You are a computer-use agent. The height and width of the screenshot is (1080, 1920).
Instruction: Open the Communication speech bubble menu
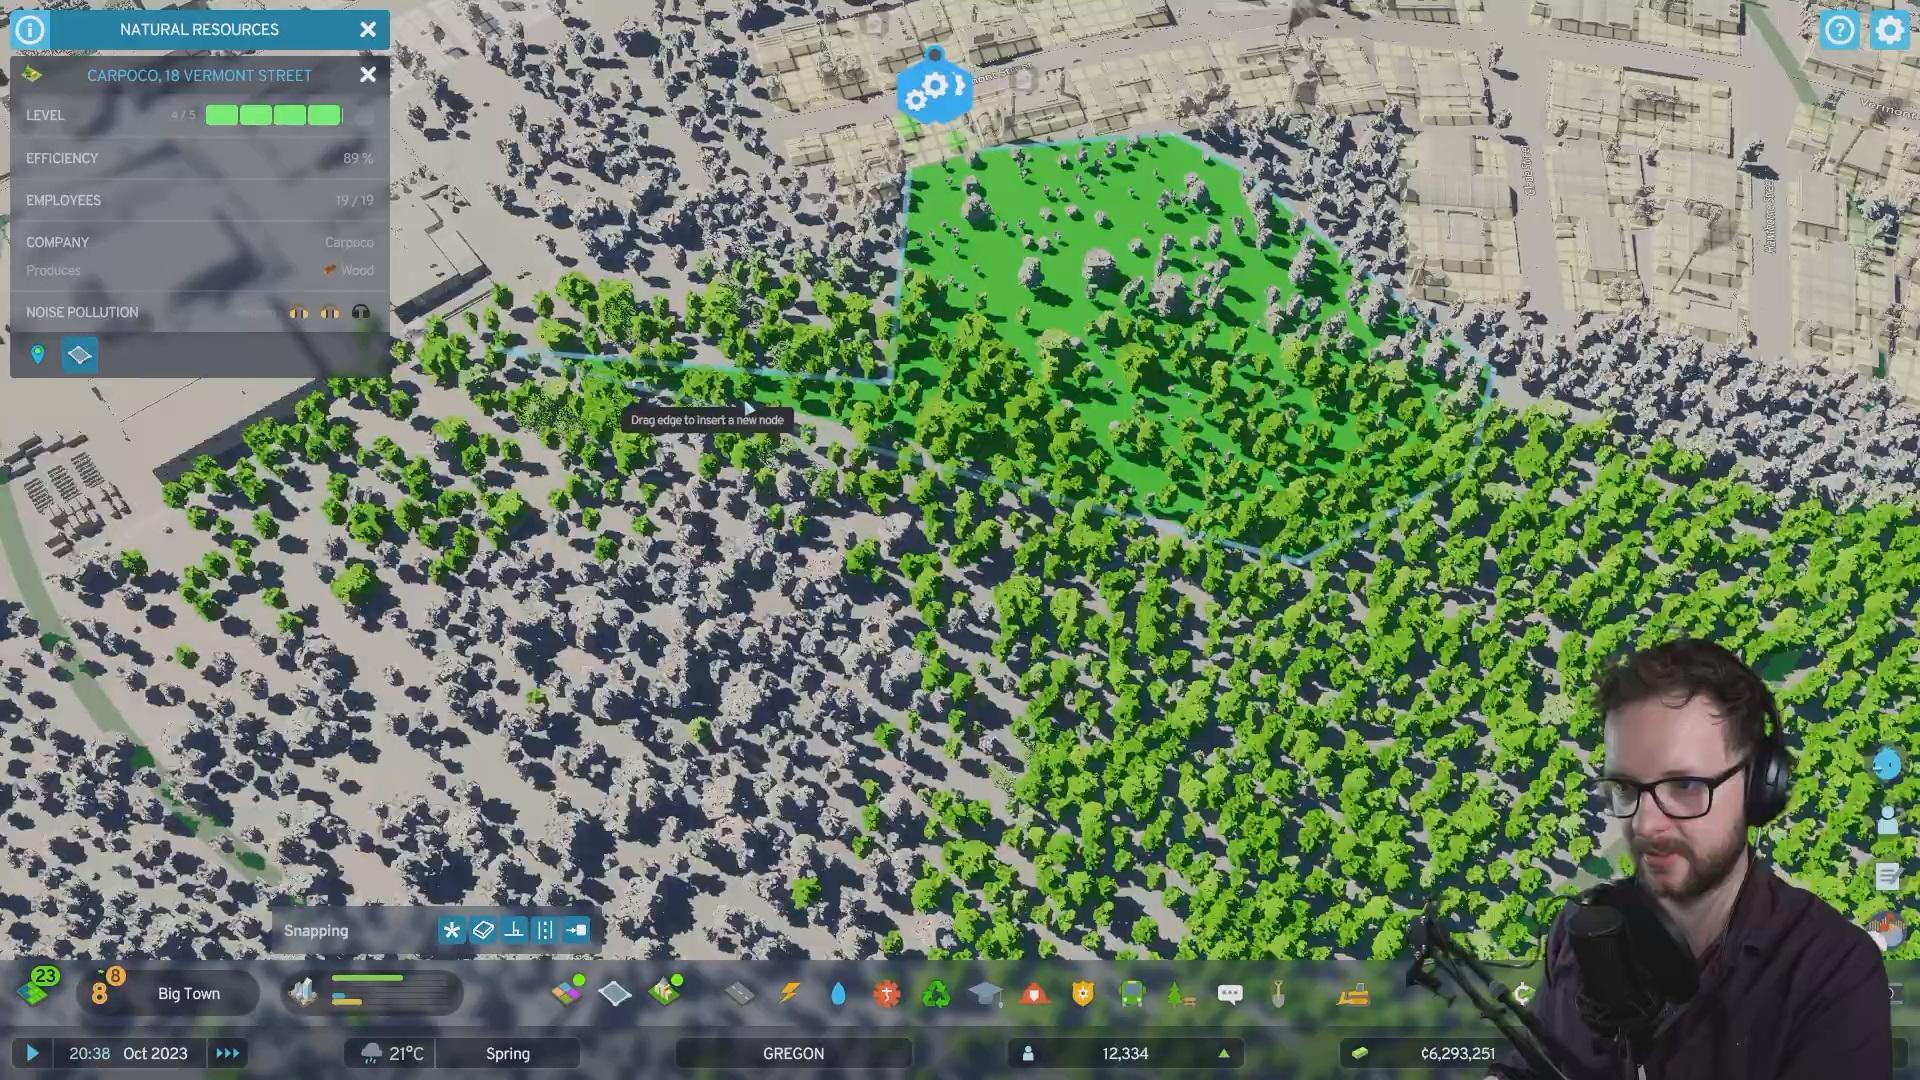(x=1230, y=993)
